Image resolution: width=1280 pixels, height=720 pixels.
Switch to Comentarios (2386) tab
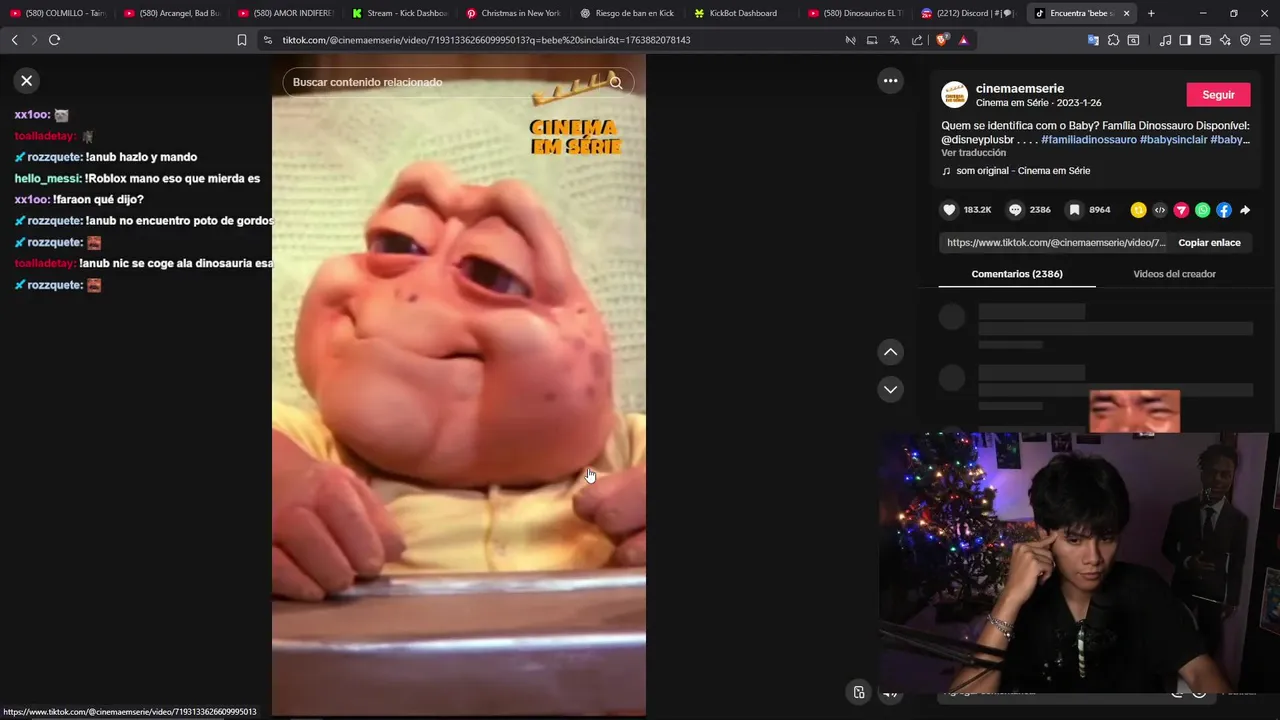(x=1017, y=274)
